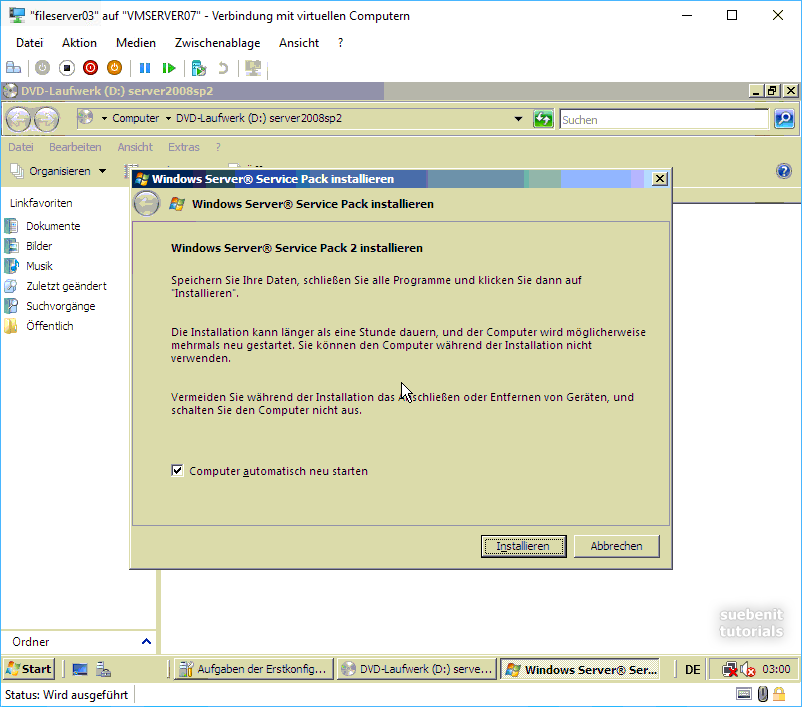The height and width of the screenshot is (707, 802).
Task: Open Bilder in Linkfavoriten
Action: tap(39, 246)
